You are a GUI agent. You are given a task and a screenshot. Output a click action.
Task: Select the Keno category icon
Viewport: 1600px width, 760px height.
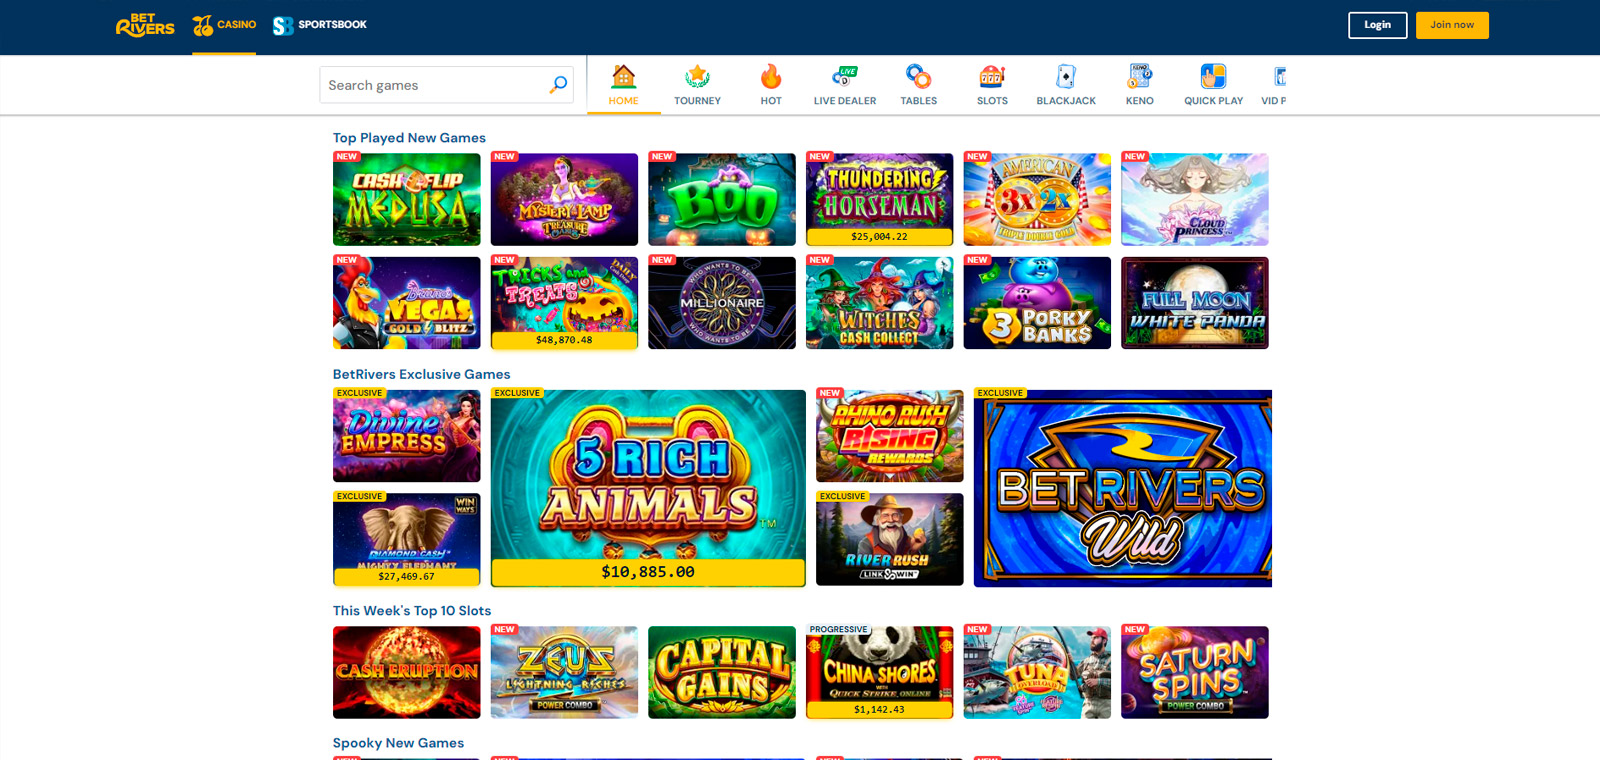click(1140, 77)
